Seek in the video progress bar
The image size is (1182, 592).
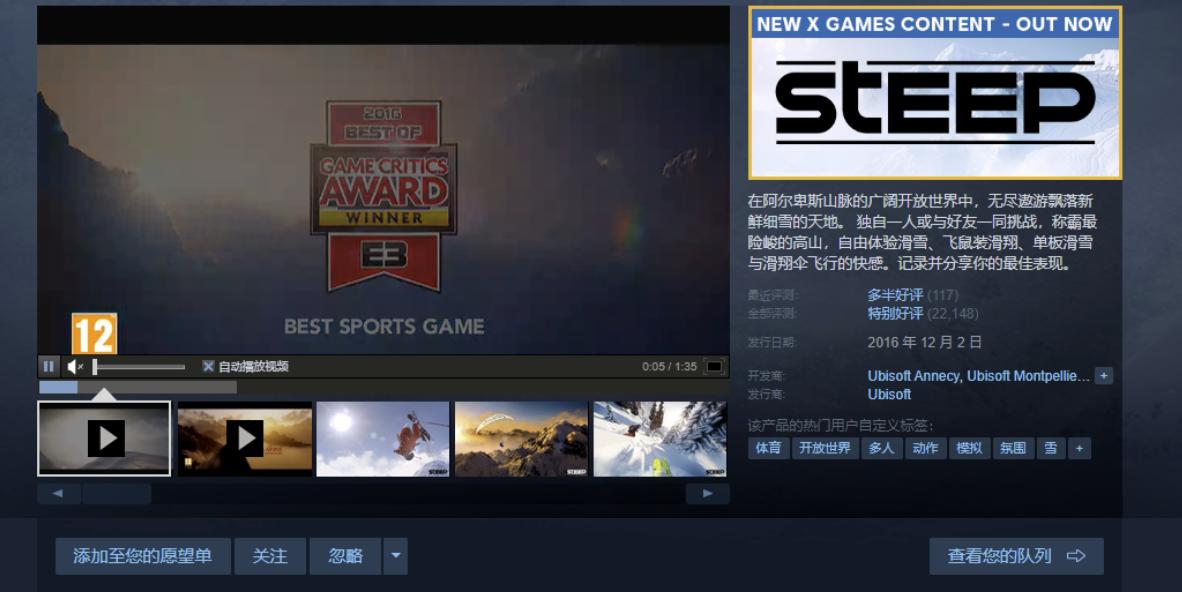384,387
